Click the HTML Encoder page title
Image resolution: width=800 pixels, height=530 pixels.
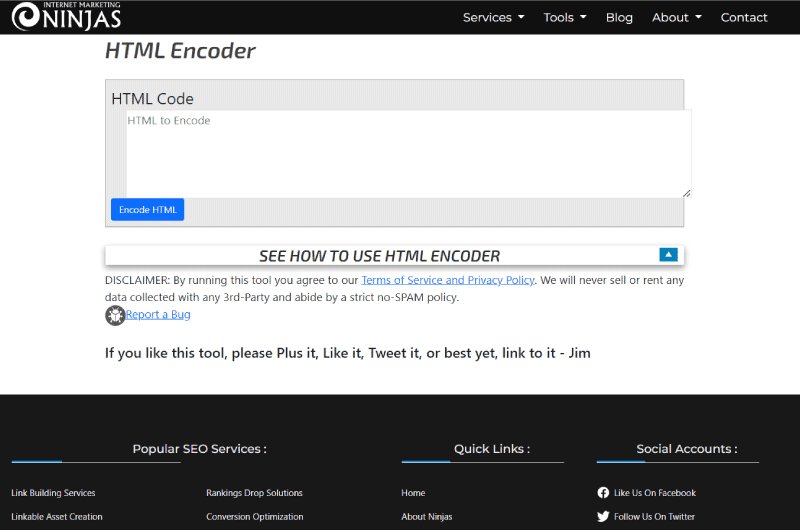tap(180, 51)
